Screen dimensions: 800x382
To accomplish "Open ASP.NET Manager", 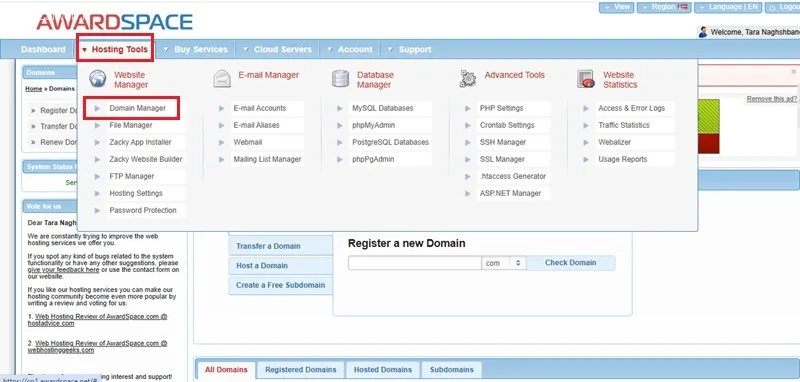I will coord(510,193).
